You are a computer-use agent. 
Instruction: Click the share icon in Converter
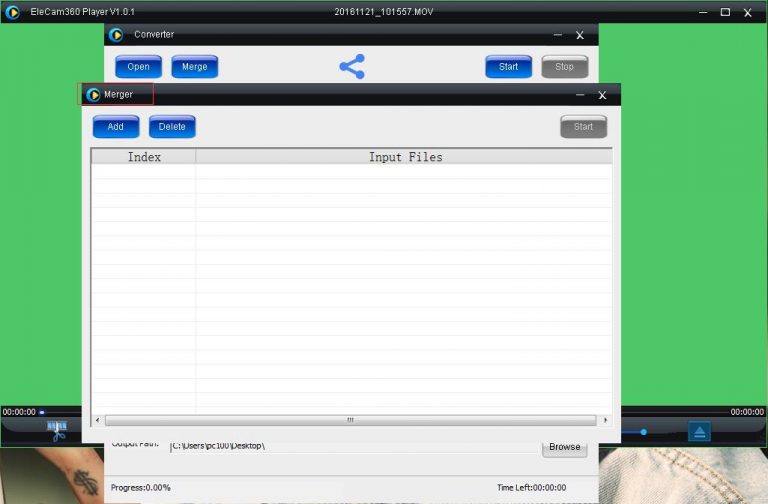point(352,67)
